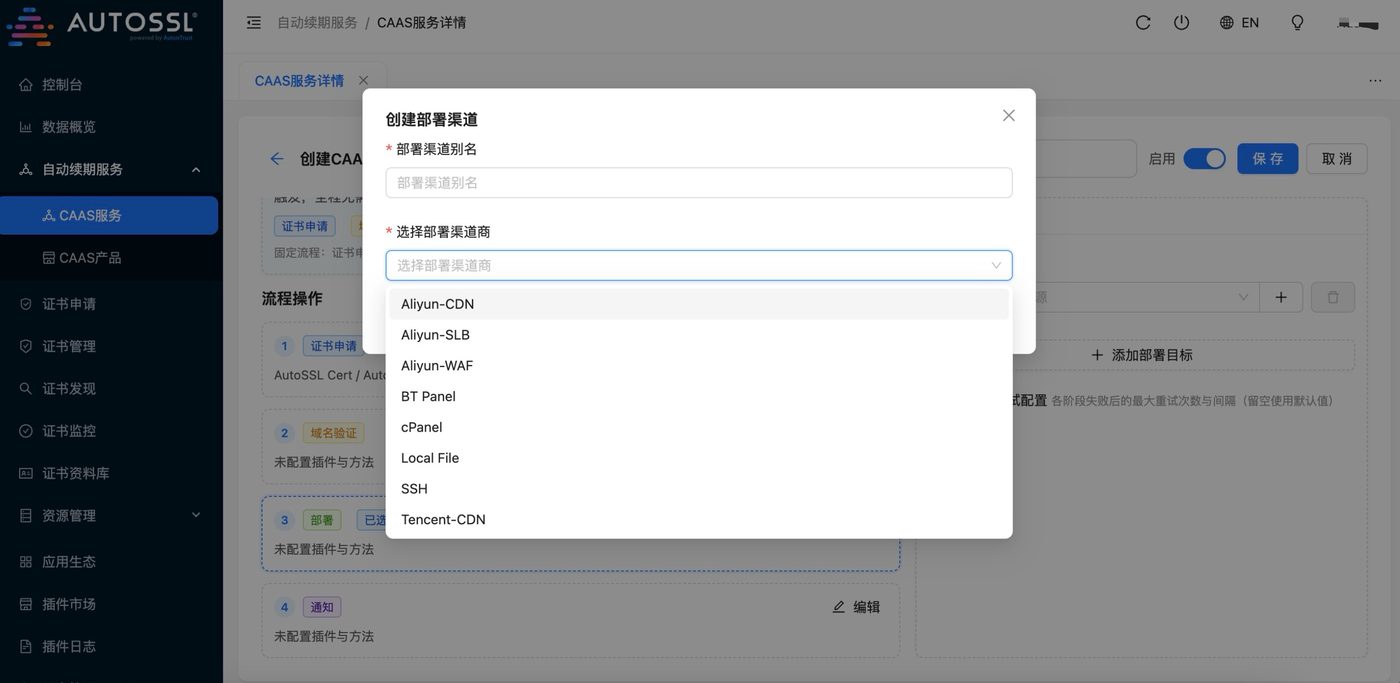Click the 取消 button
Screen dimensions: 1400x683
click(x=1337, y=158)
